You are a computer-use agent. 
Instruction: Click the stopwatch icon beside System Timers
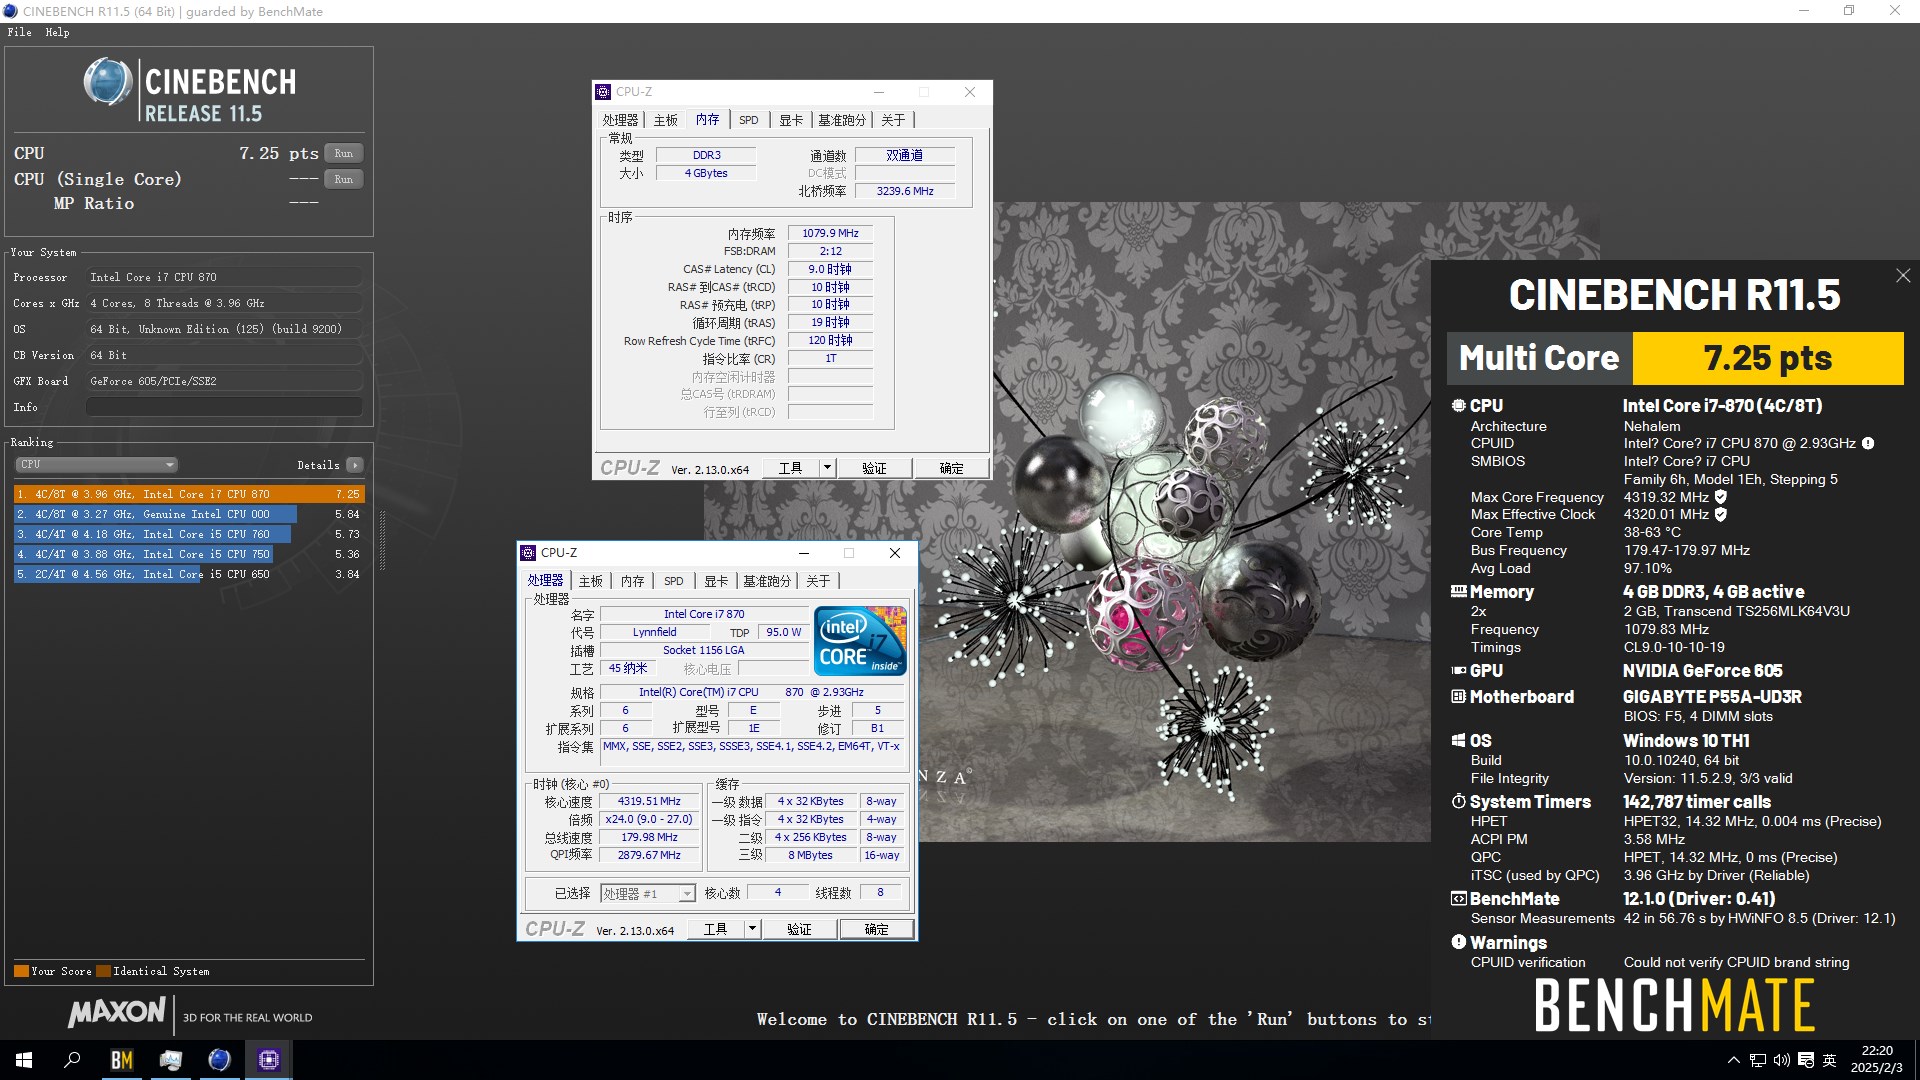click(x=1458, y=802)
